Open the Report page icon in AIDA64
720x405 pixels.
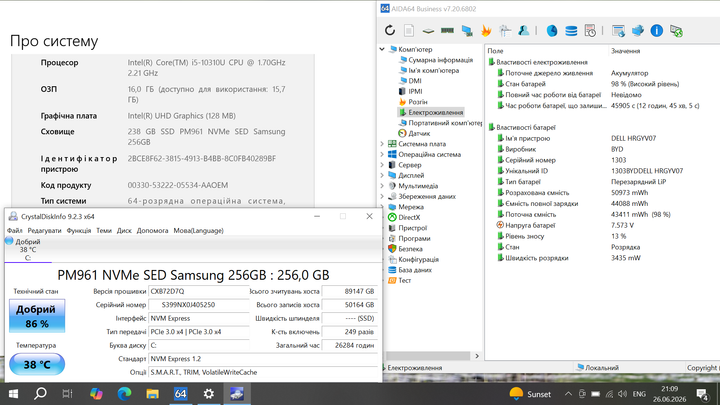point(409,31)
